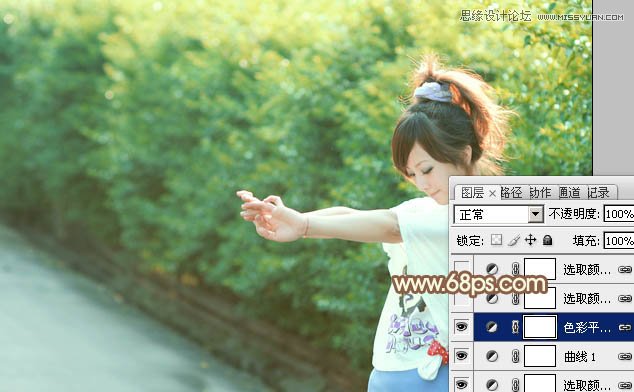Screen dimensions: 634x392
Task: Click the 不透明度 100% field
Action: tap(619, 214)
